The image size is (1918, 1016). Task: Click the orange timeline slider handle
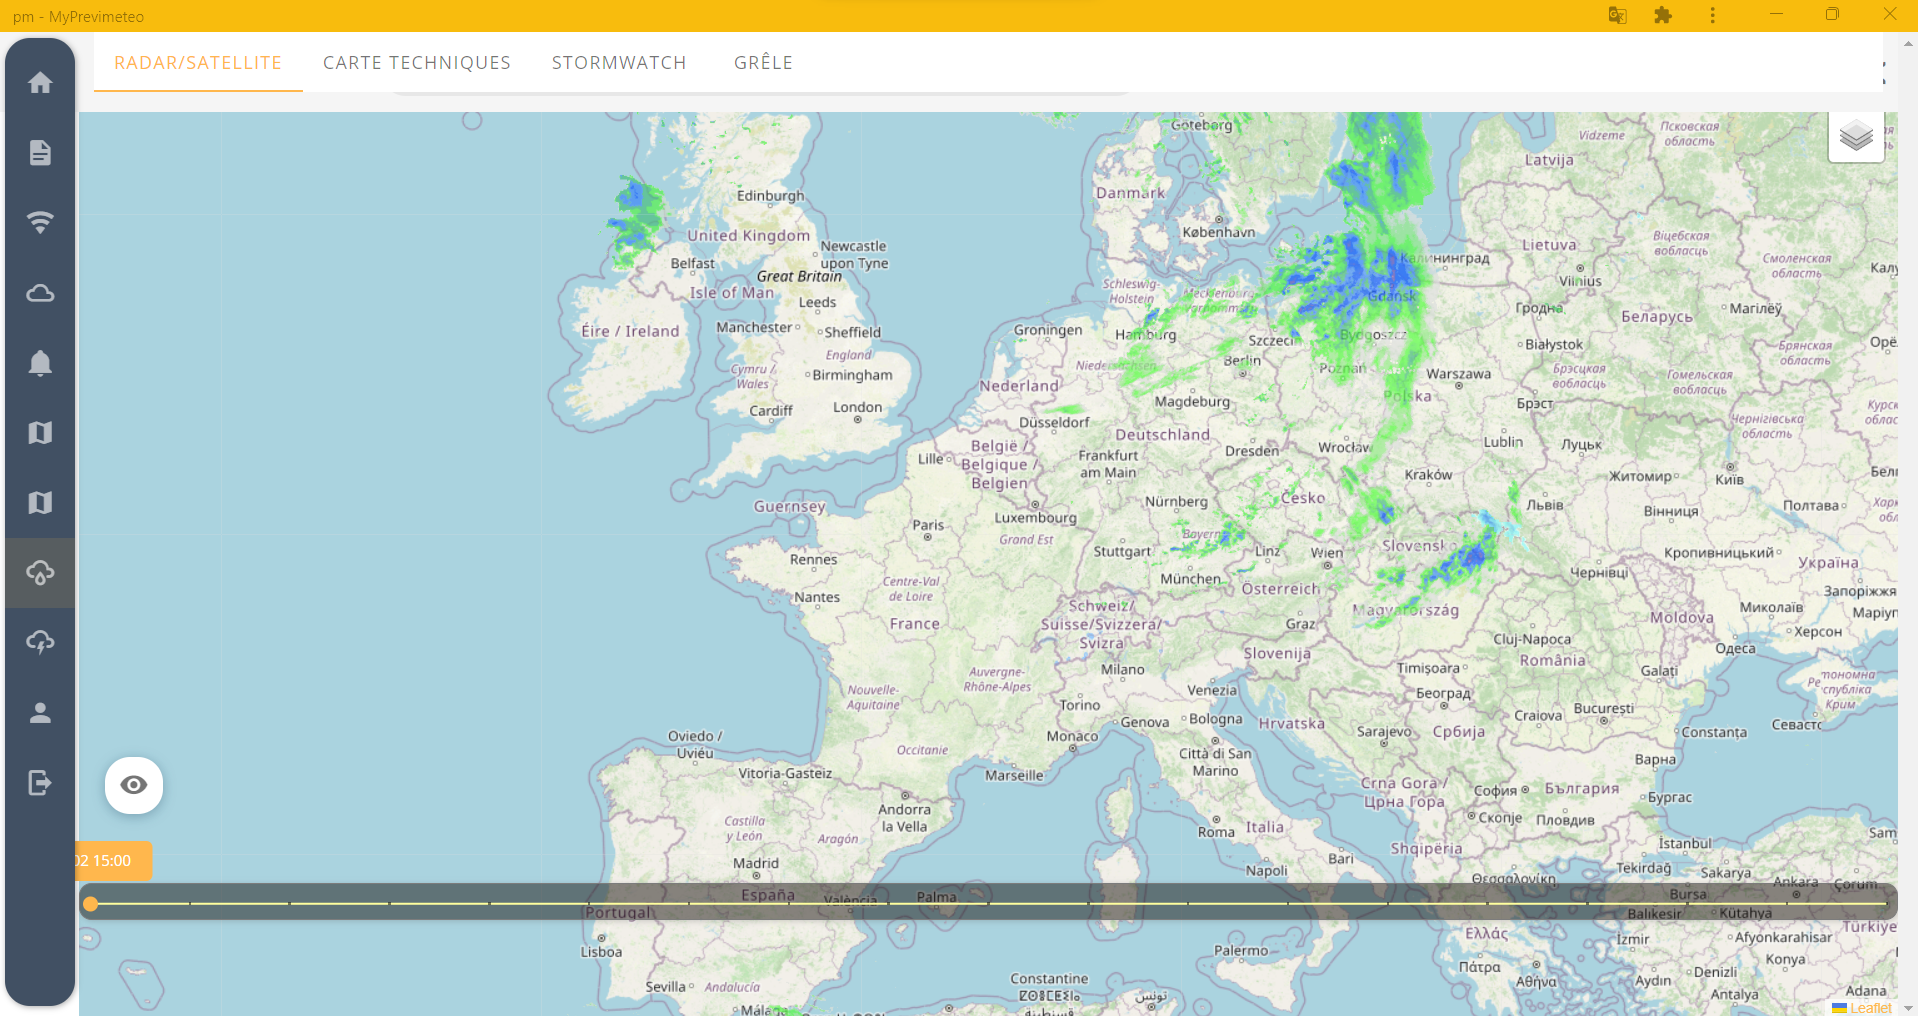click(90, 904)
